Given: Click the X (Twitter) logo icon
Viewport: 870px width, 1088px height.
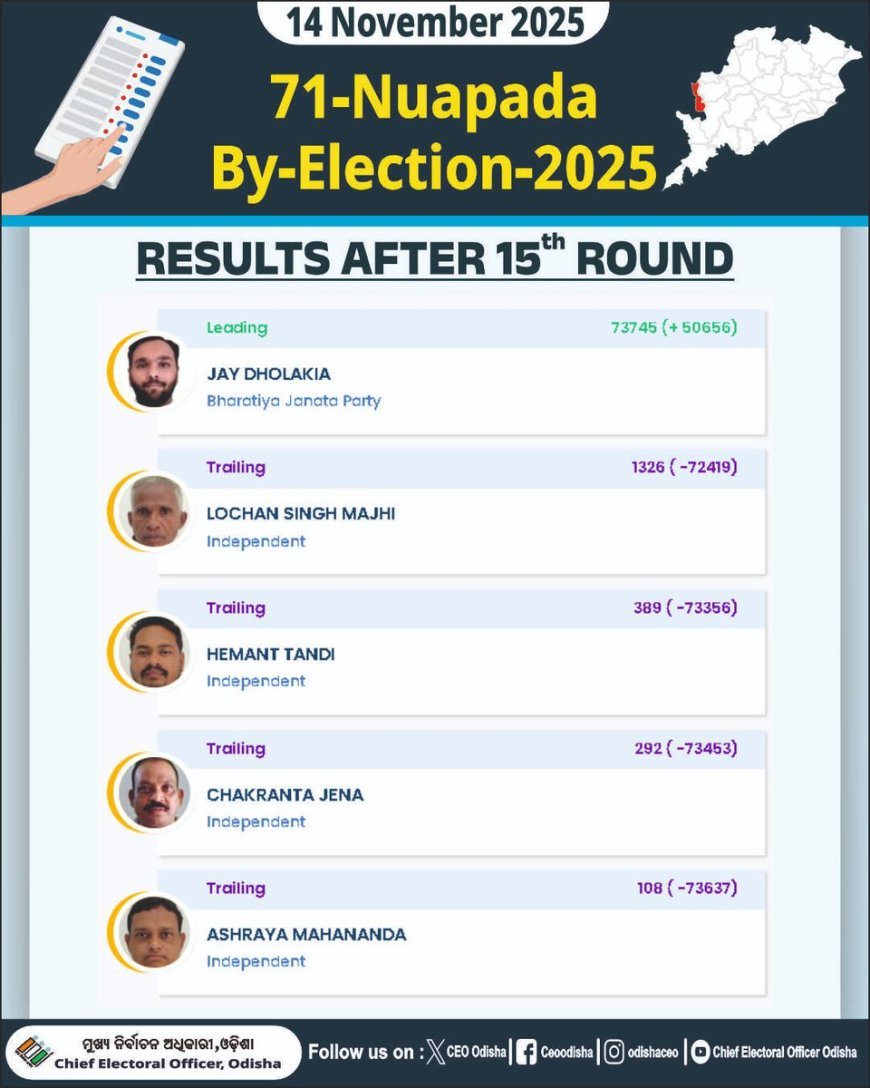Looking at the screenshot, I should (433, 1051).
